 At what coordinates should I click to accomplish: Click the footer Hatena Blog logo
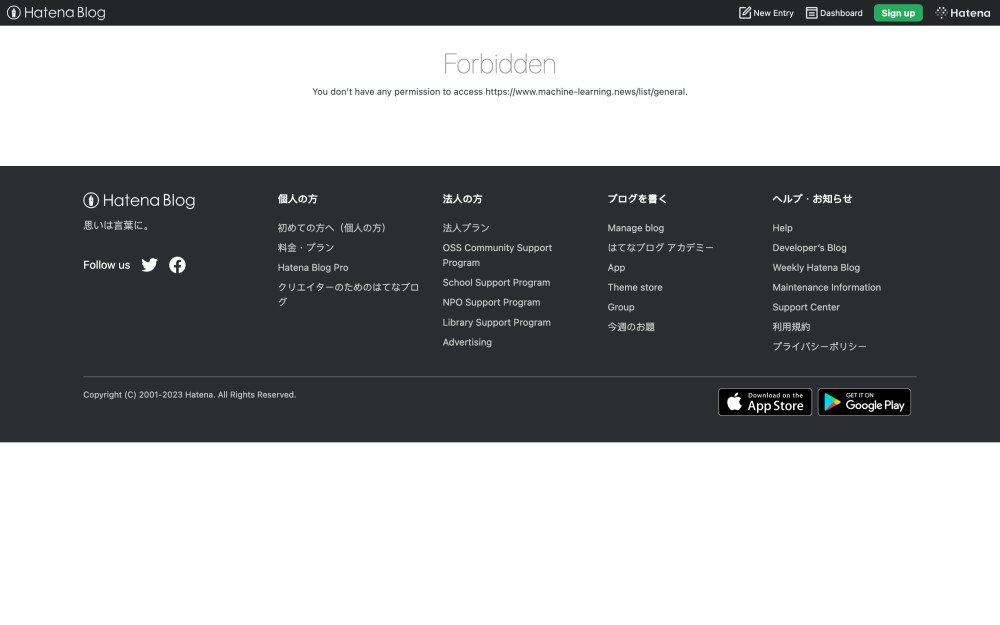click(x=139, y=201)
